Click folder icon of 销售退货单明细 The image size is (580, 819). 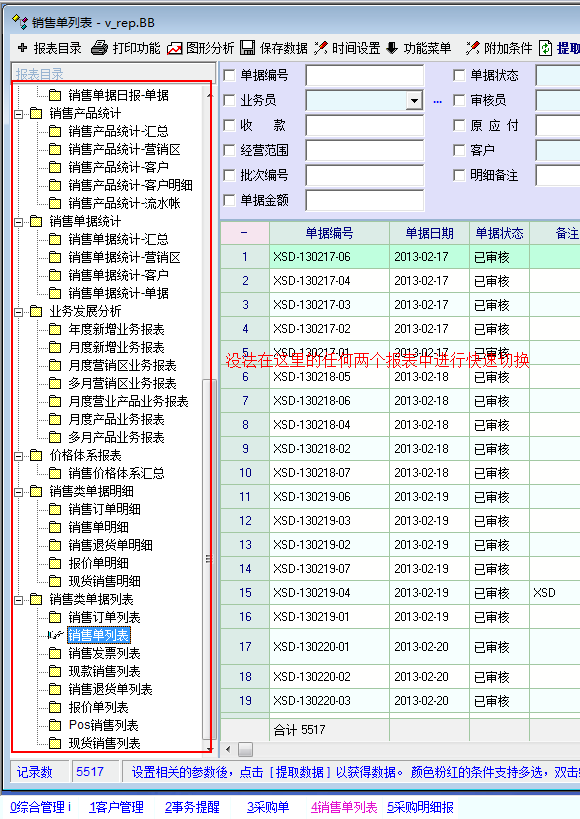pyautogui.click(x=55, y=545)
